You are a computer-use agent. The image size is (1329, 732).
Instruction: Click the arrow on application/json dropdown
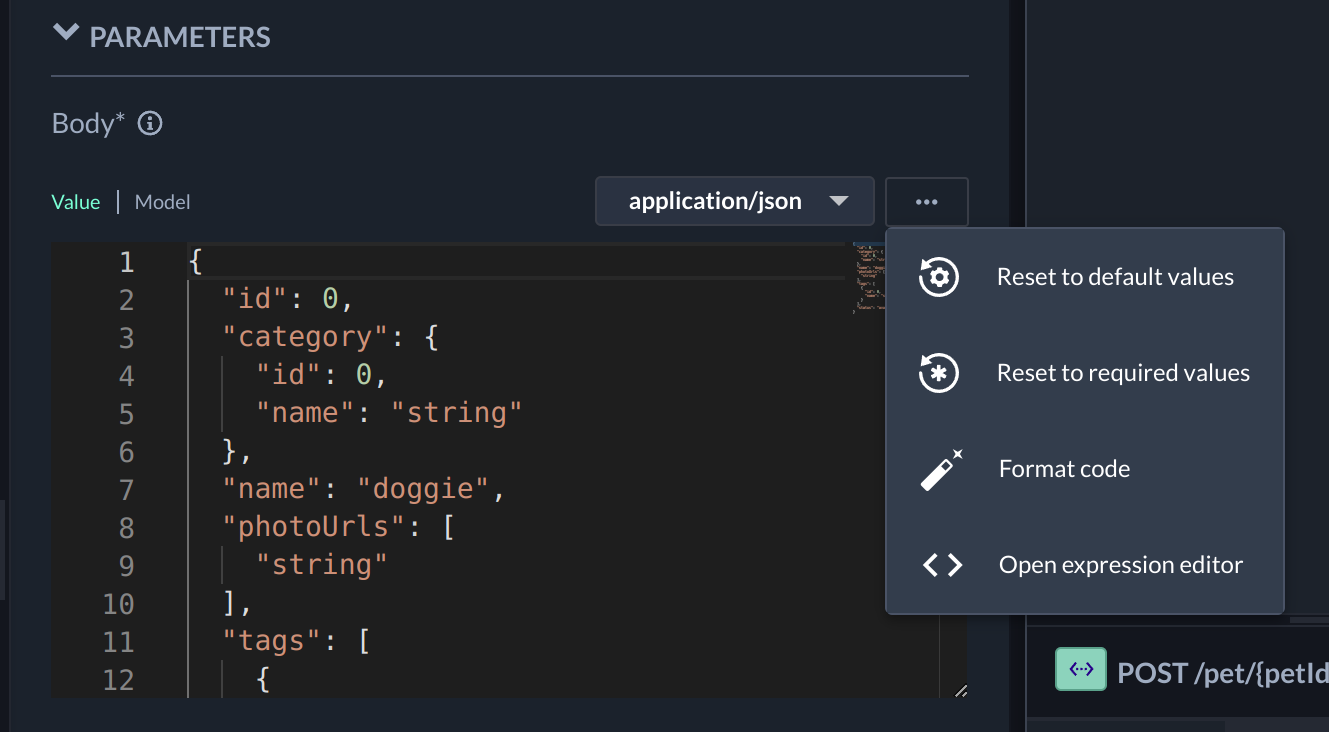click(x=839, y=201)
